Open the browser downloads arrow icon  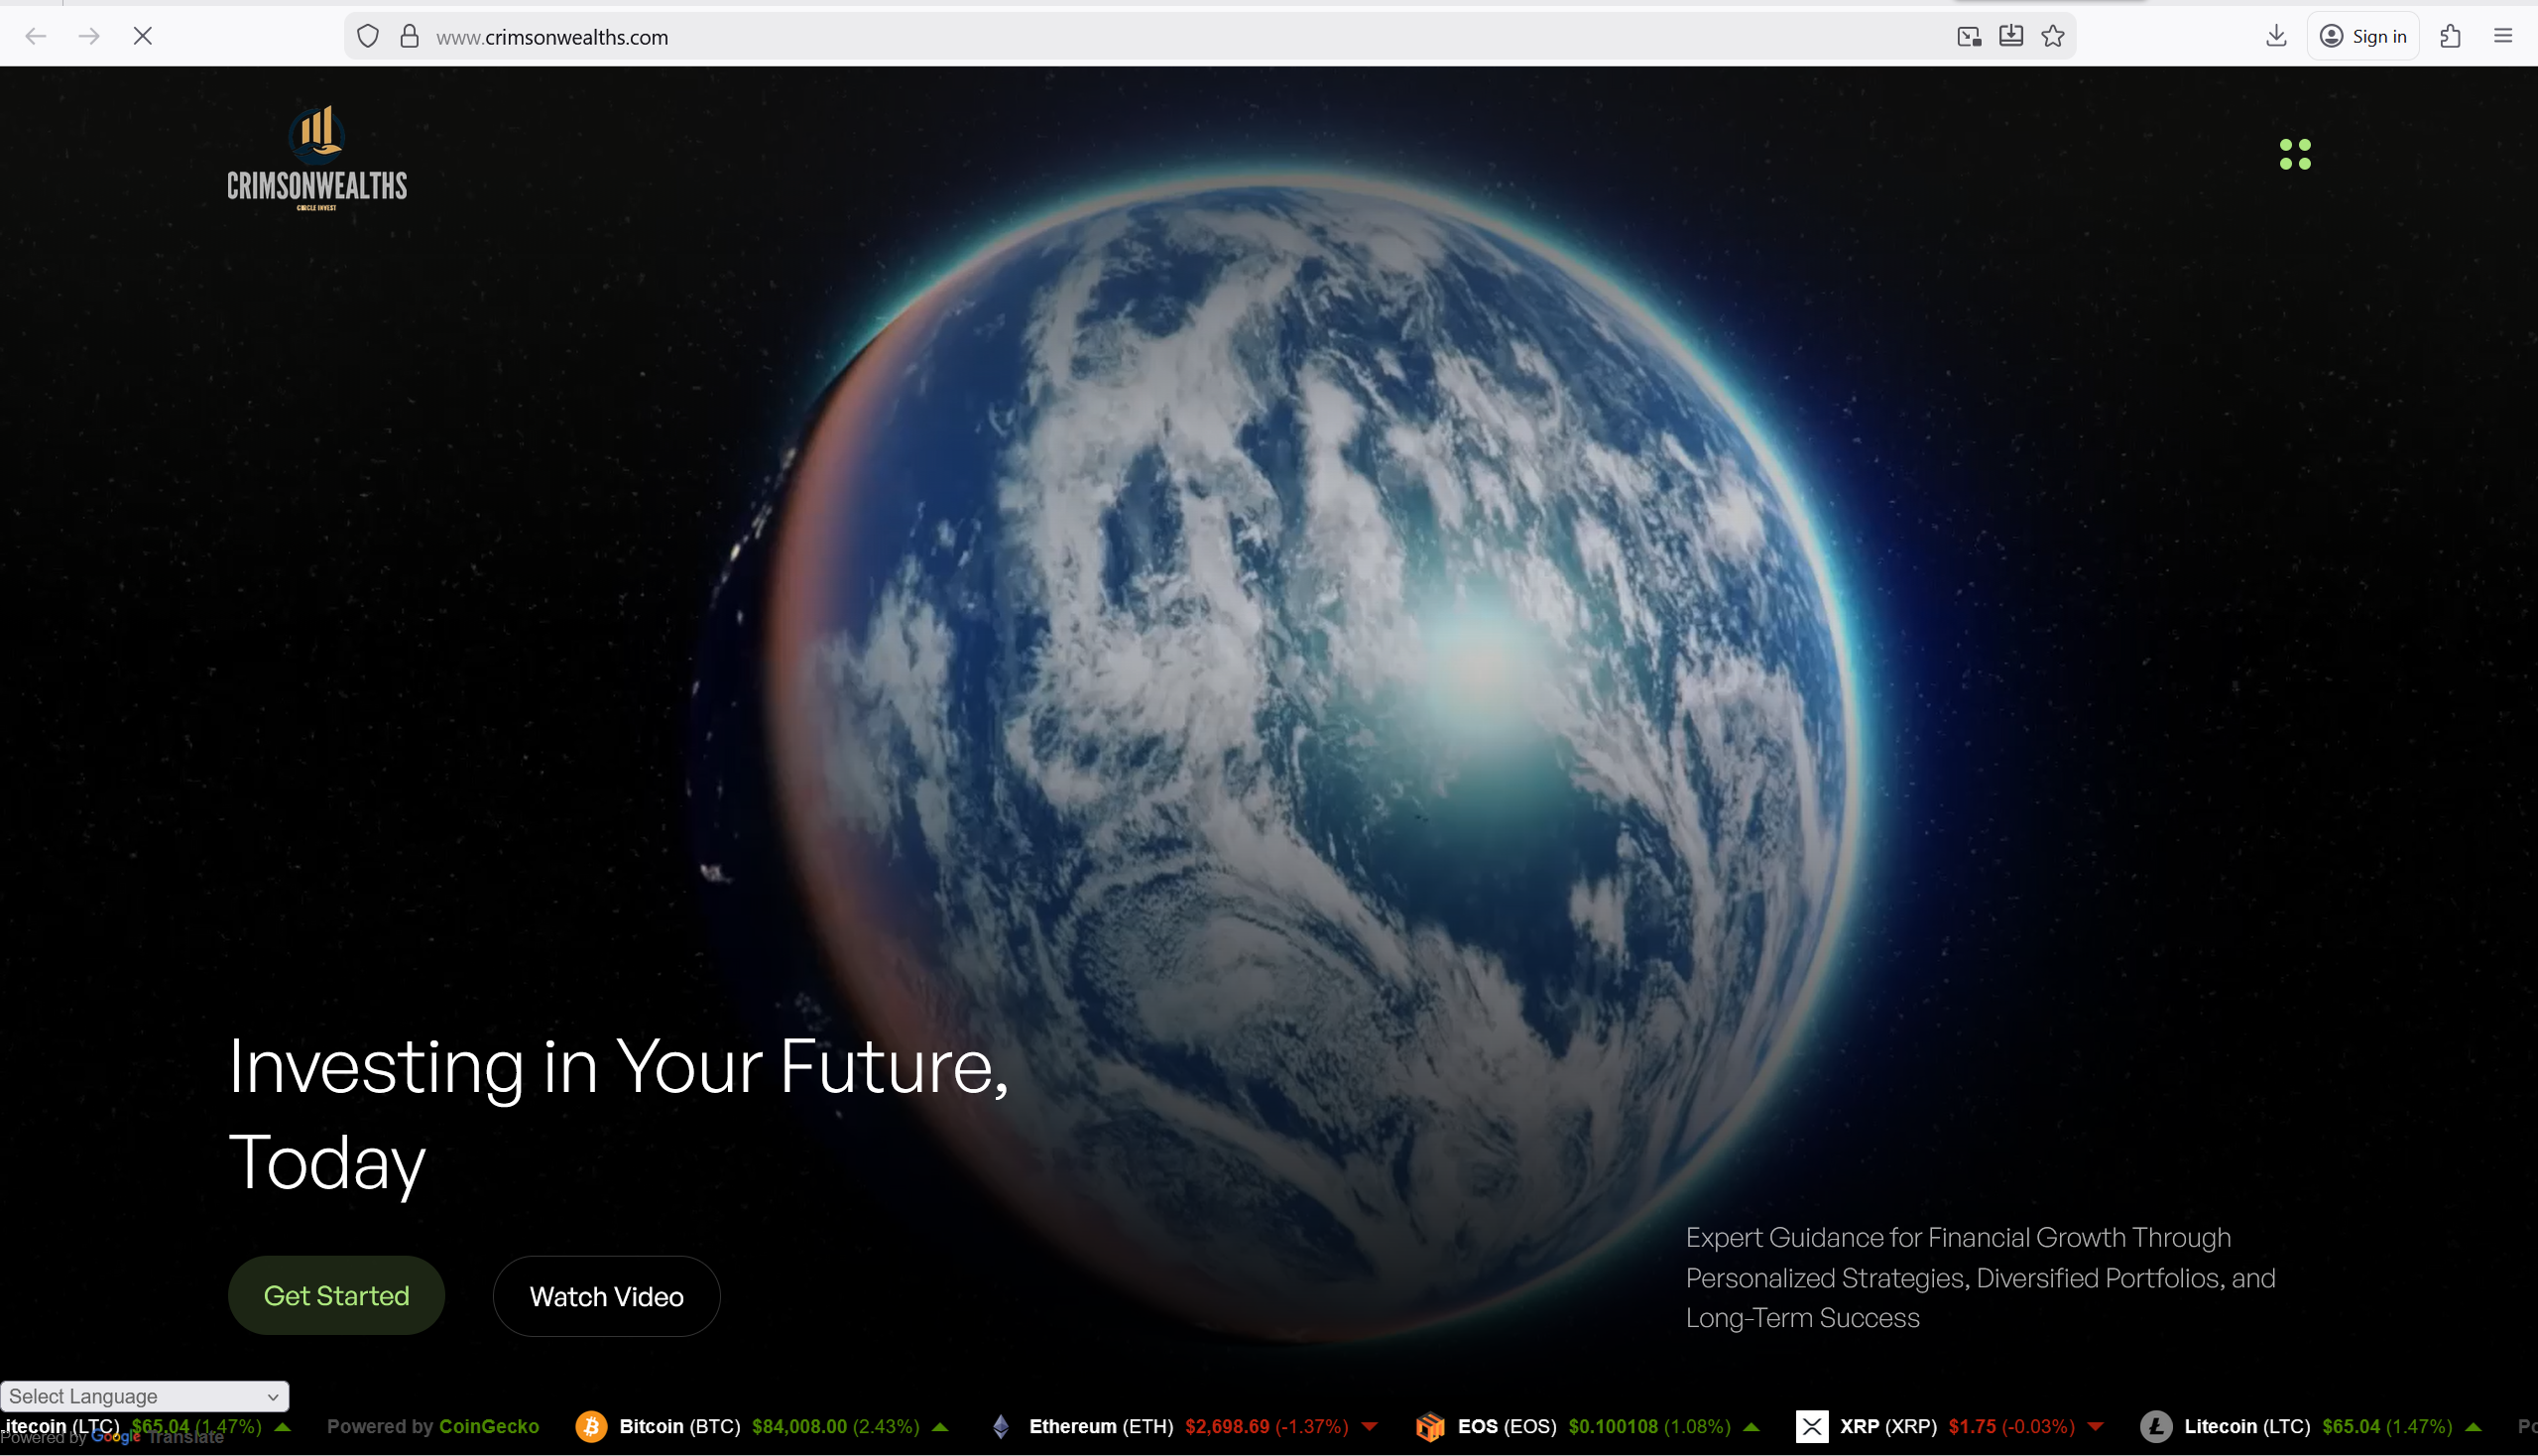pos(2275,37)
